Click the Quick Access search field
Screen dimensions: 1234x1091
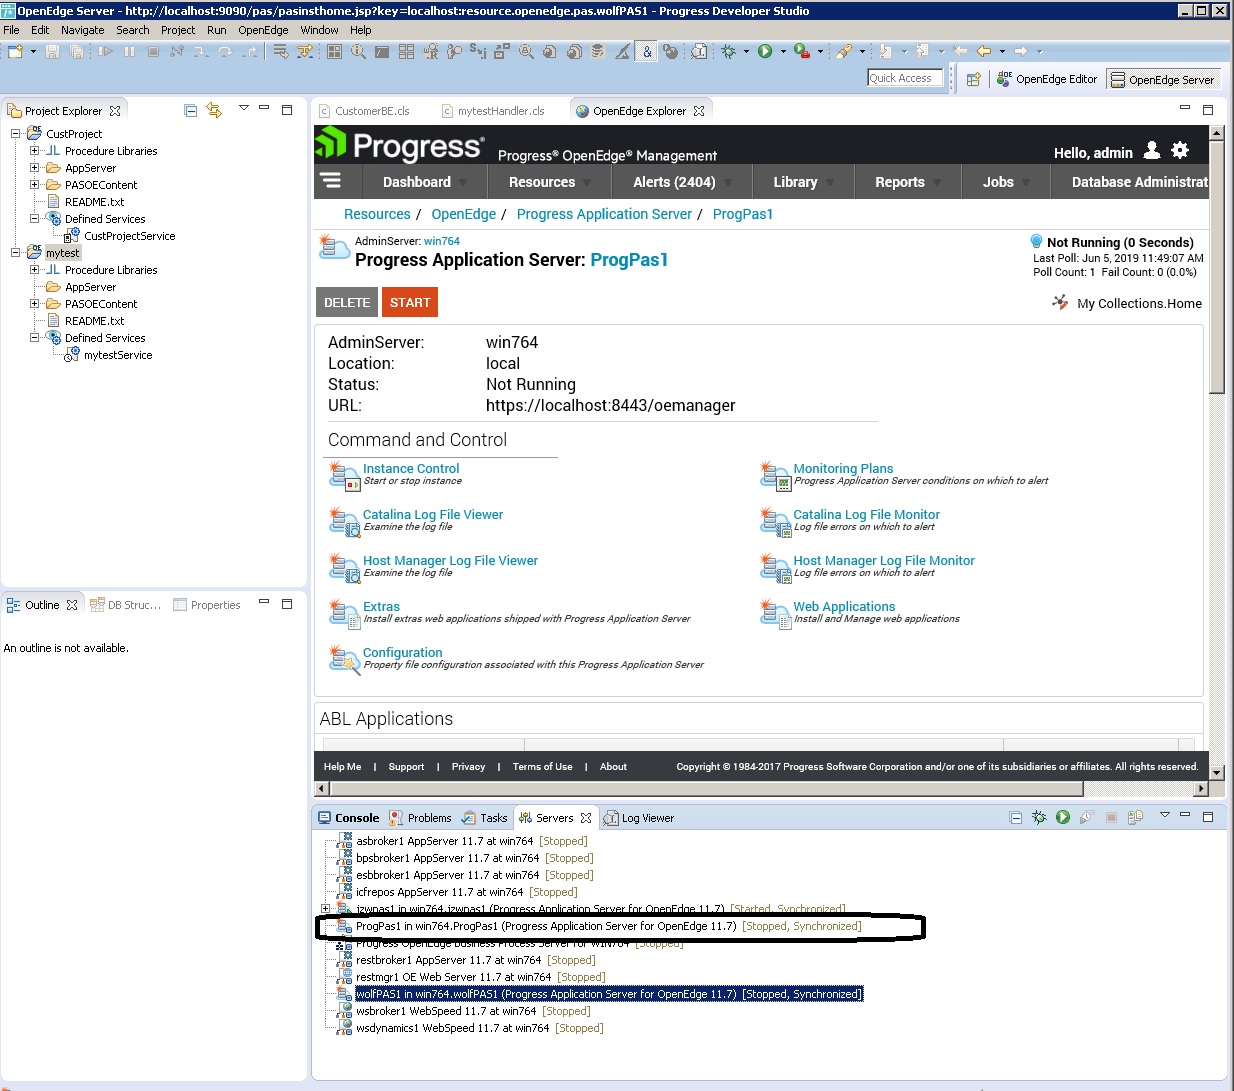(x=905, y=78)
